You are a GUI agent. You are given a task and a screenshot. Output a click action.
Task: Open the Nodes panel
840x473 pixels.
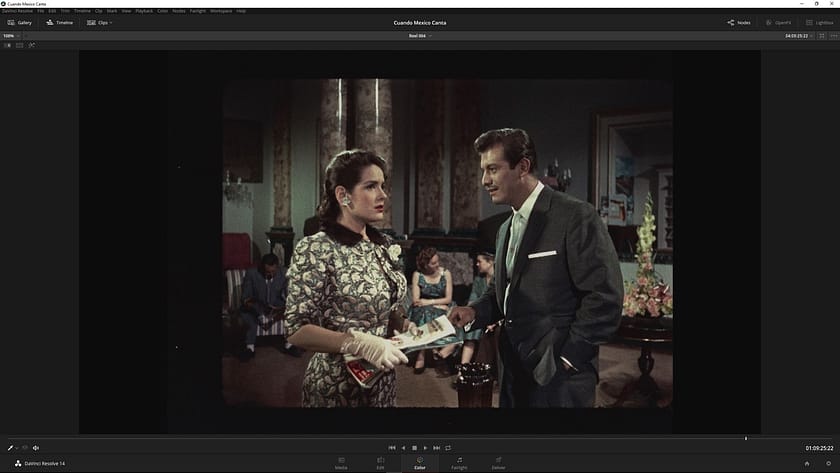[739, 22]
